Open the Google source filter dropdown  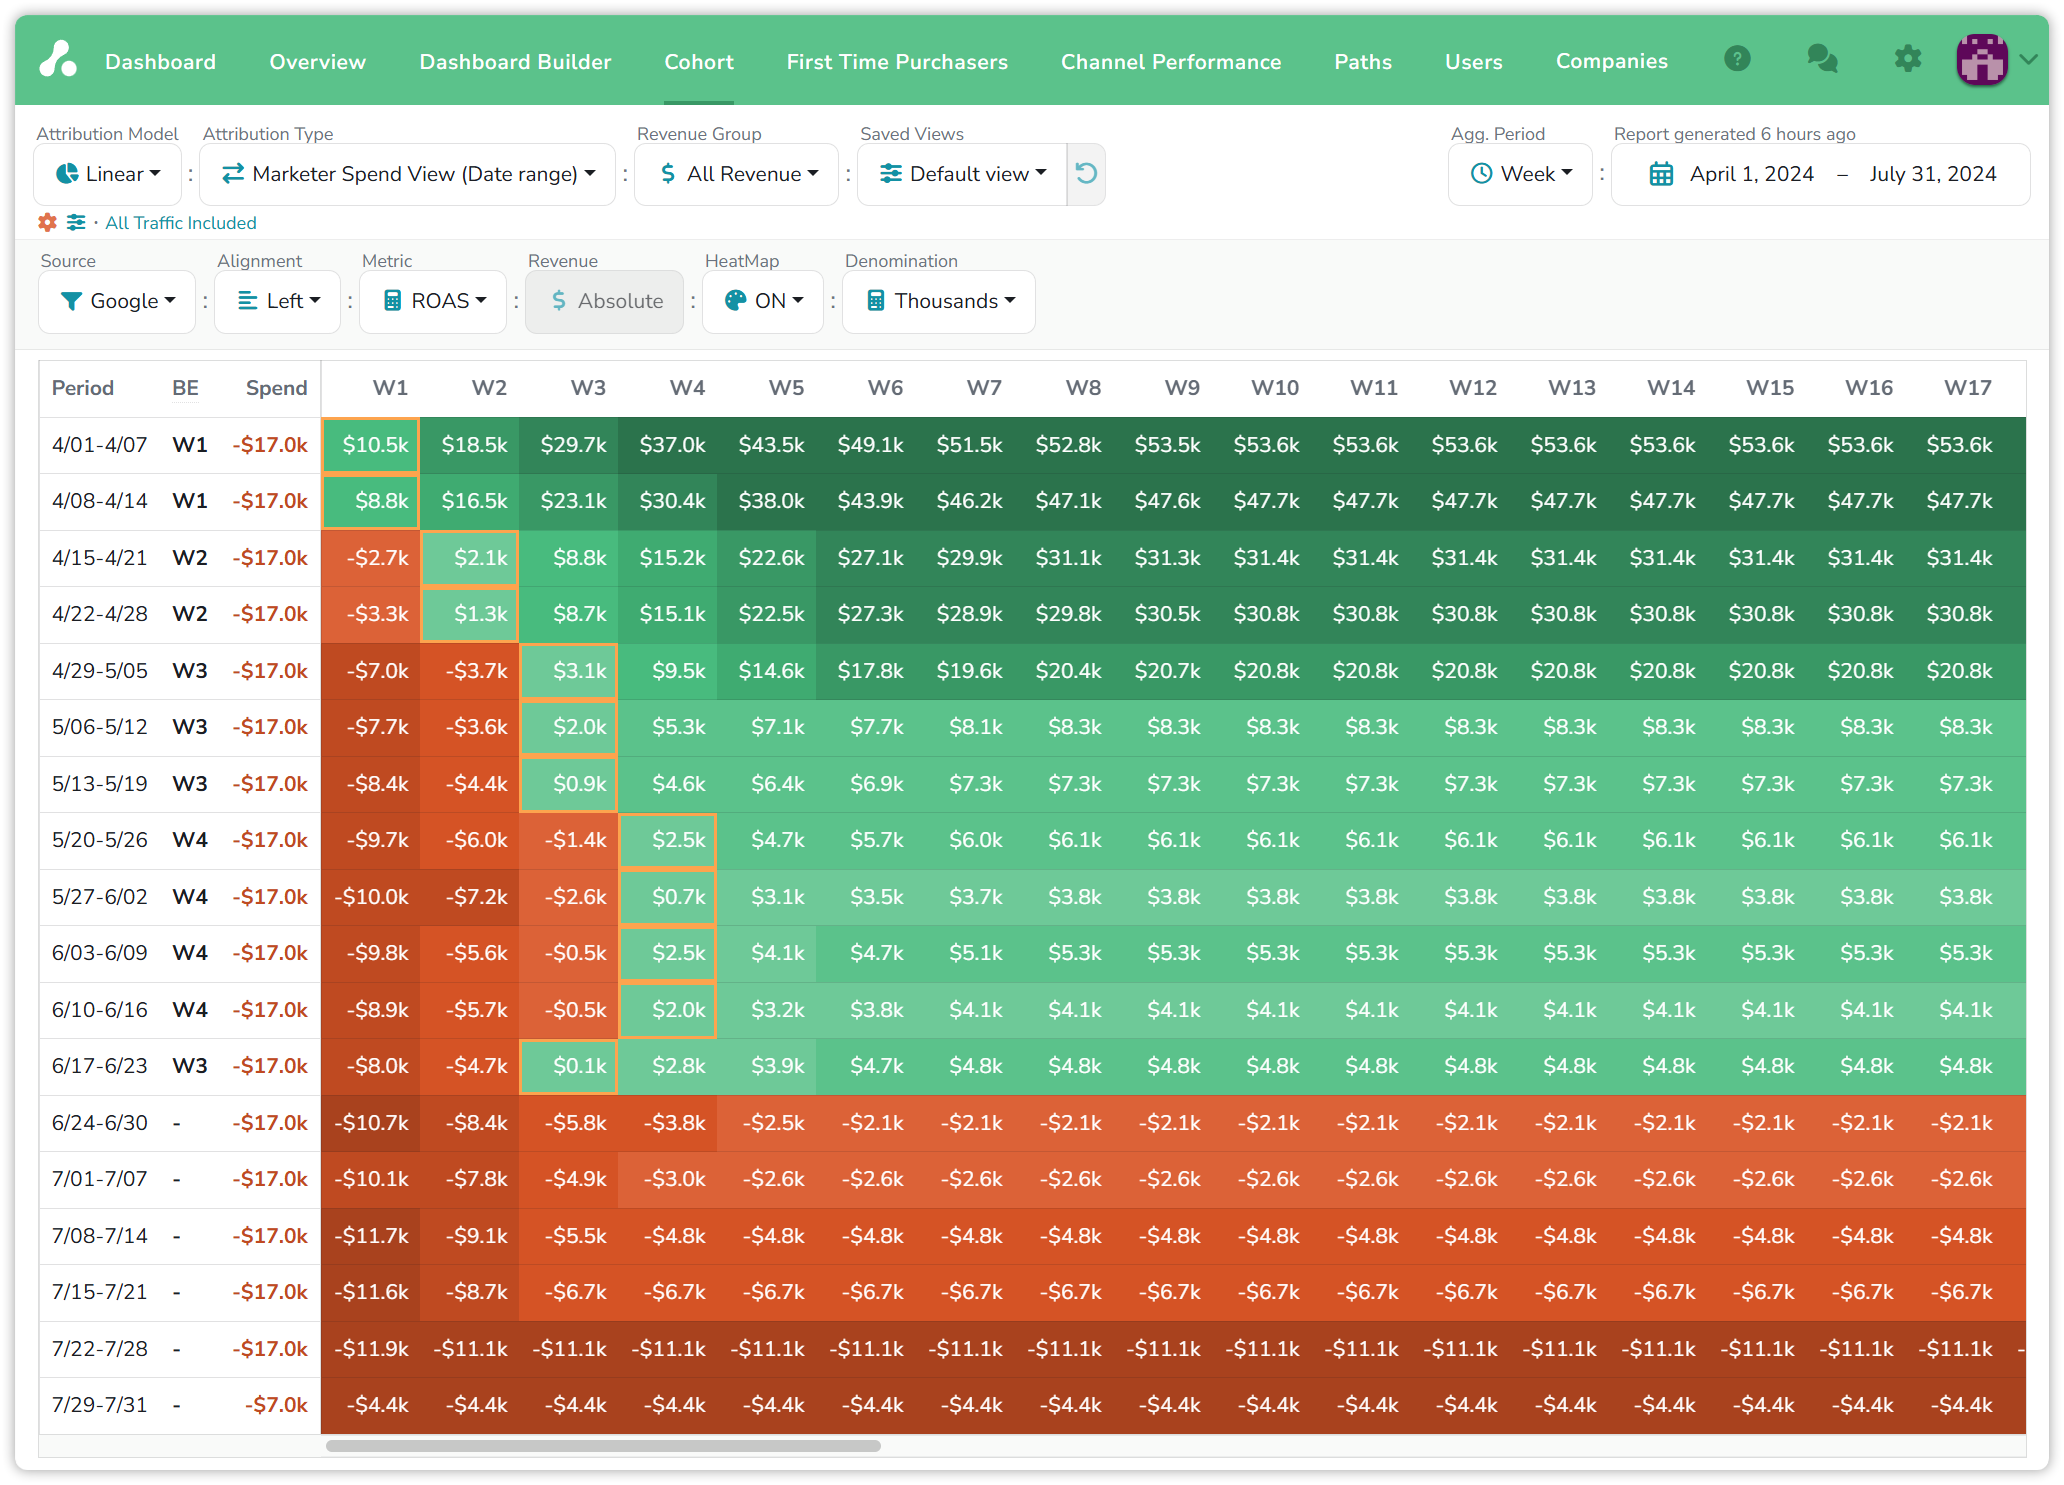coord(117,301)
